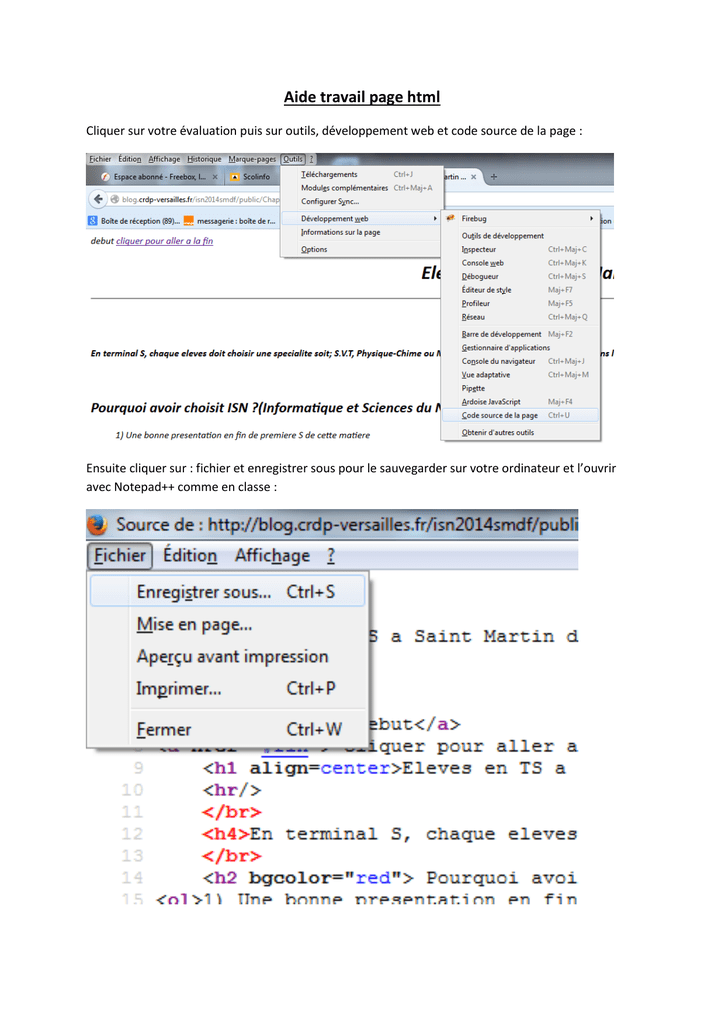The image size is (725, 1024).
Task: Click the Freebox tab favicon
Action: click(x=105, y=177)
